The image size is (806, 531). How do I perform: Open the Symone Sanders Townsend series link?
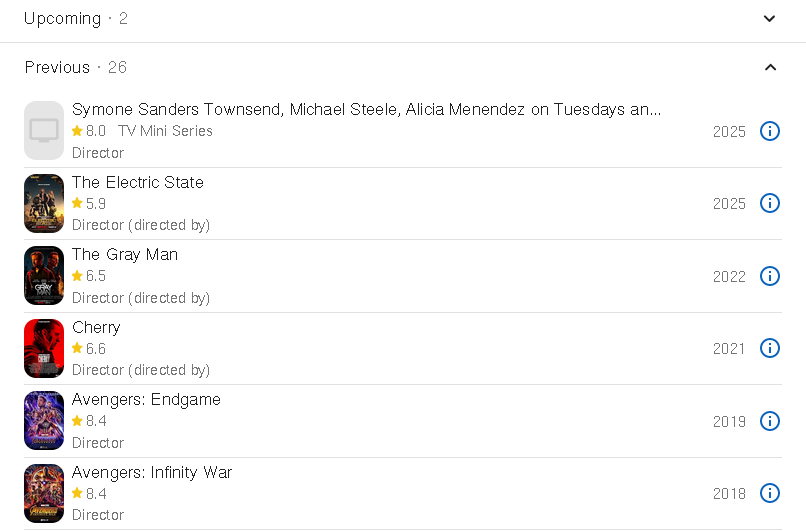tap(366, 109)
